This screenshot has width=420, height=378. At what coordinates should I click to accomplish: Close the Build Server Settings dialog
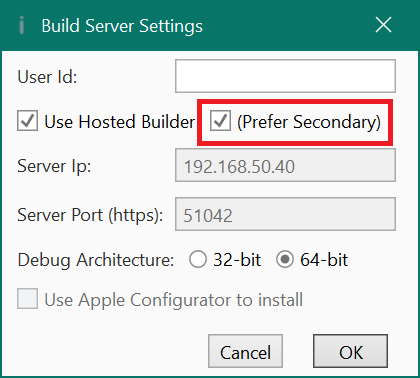click(x=383, y=25)
